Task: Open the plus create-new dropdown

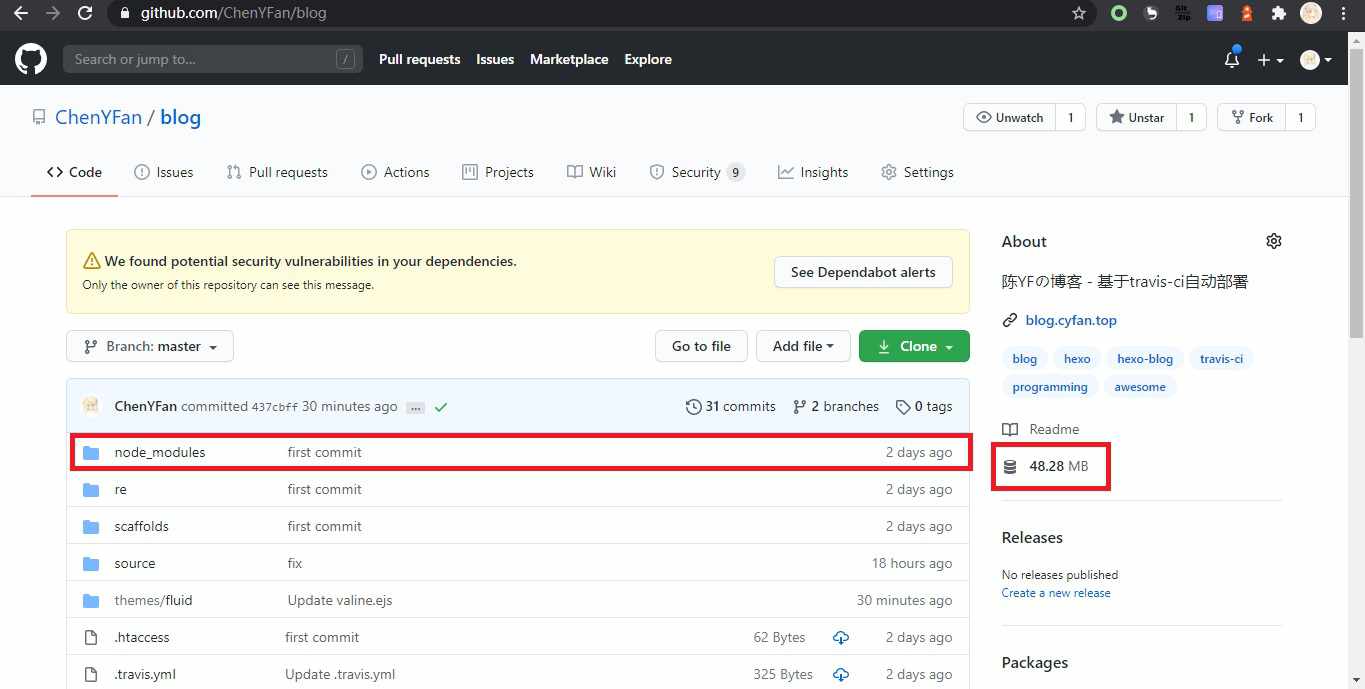Action: point(1269,60)
